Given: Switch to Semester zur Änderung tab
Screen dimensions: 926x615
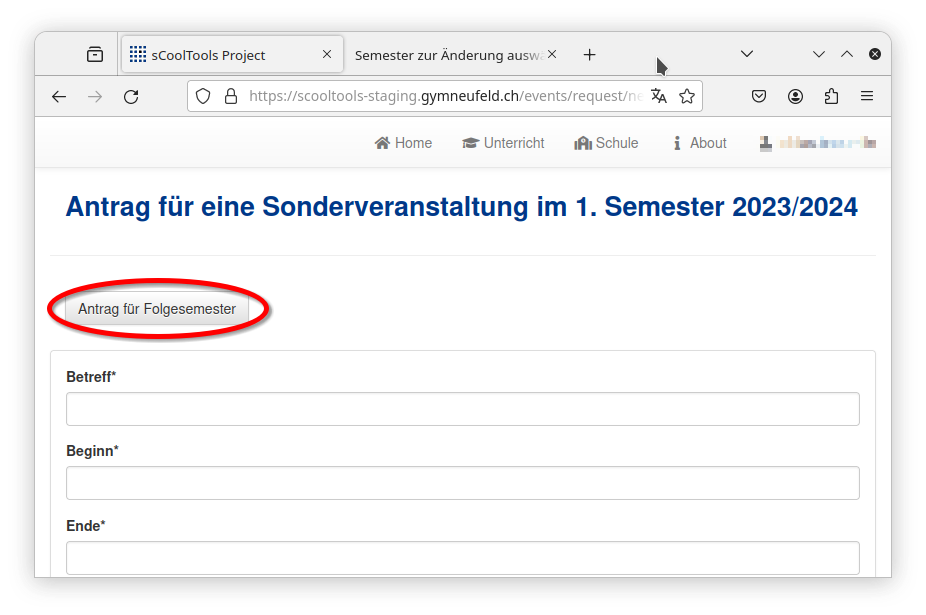Looking at the screenshot, I should 448,55.
